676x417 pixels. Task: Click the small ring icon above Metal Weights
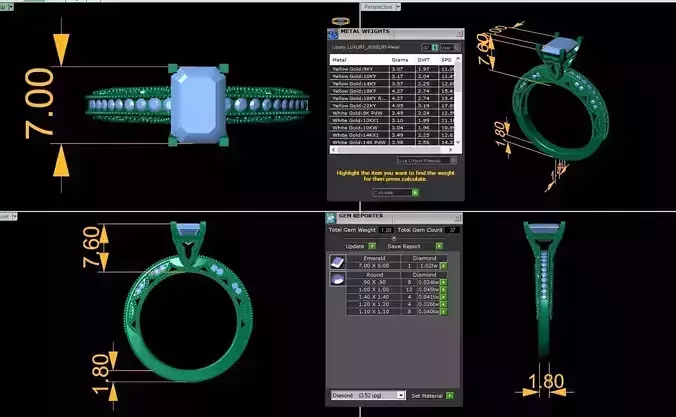pyautogui.click(x=341, y=21)
